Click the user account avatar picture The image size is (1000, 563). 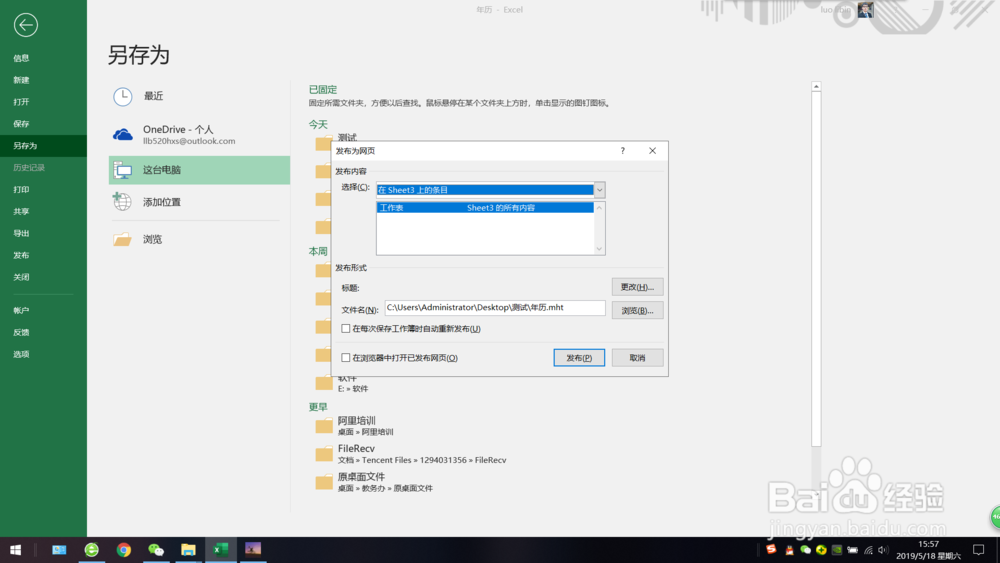(865, 10)
